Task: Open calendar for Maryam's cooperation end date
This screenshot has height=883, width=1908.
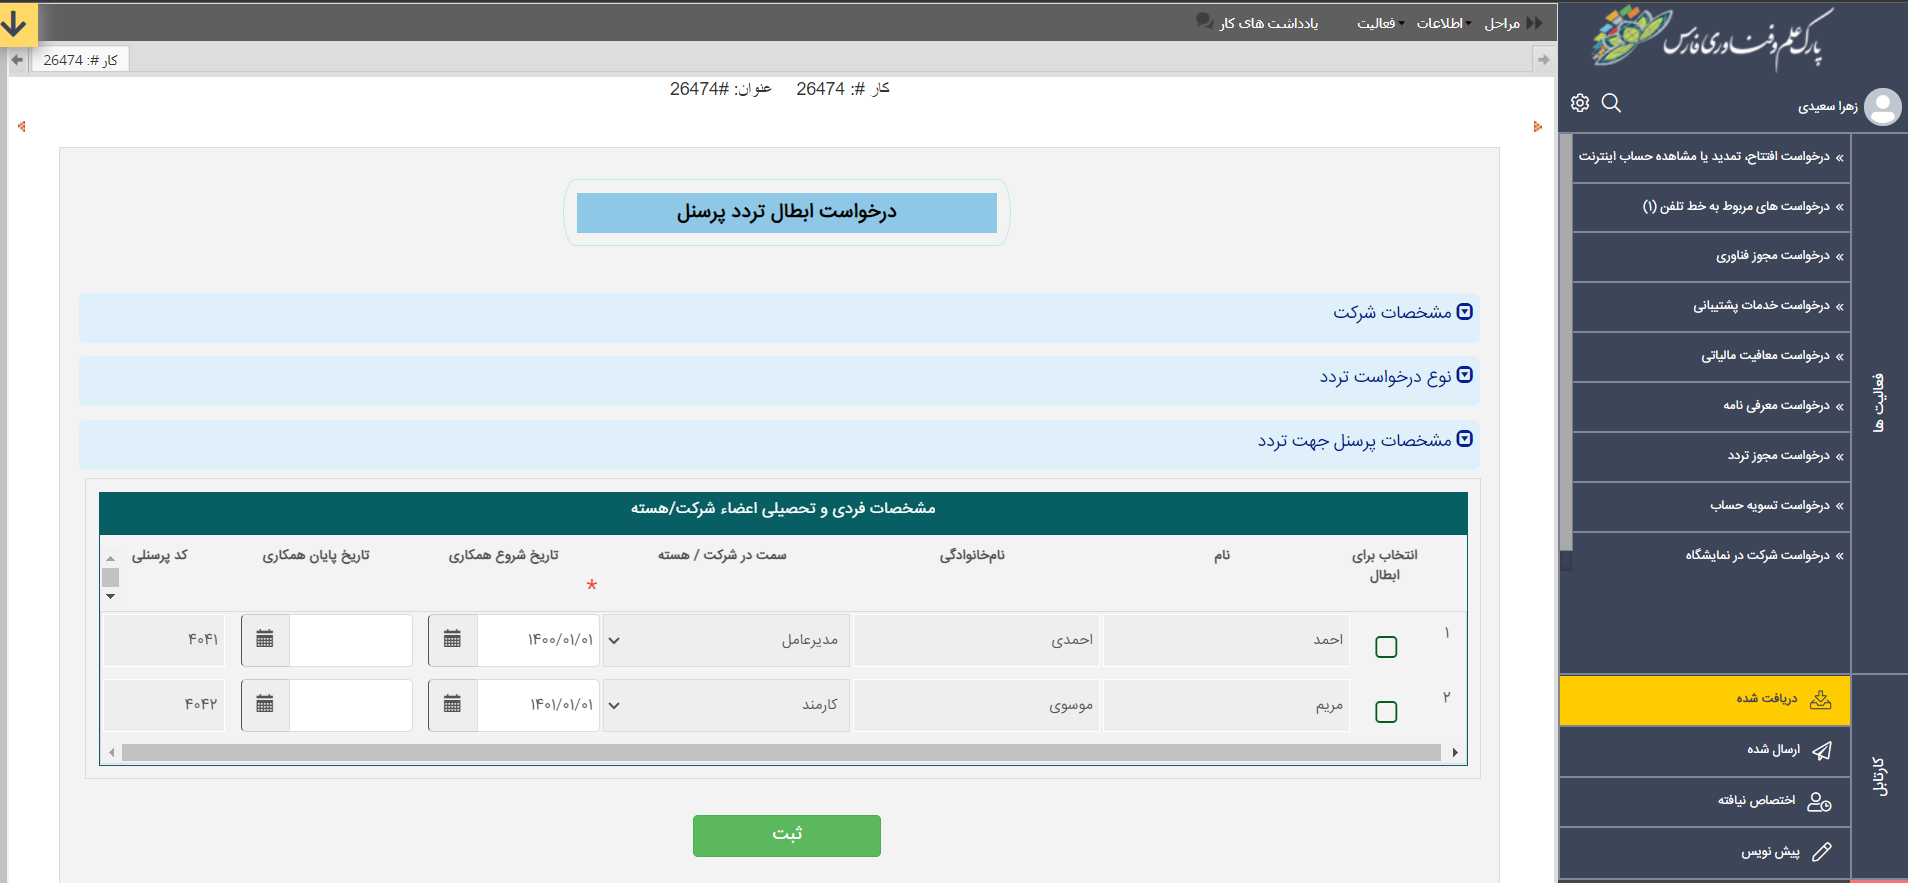Action: [x=265, y=705]
